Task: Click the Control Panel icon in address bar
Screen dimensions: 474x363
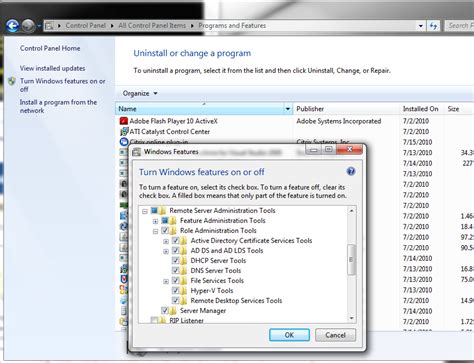Action: click(49, 26)
